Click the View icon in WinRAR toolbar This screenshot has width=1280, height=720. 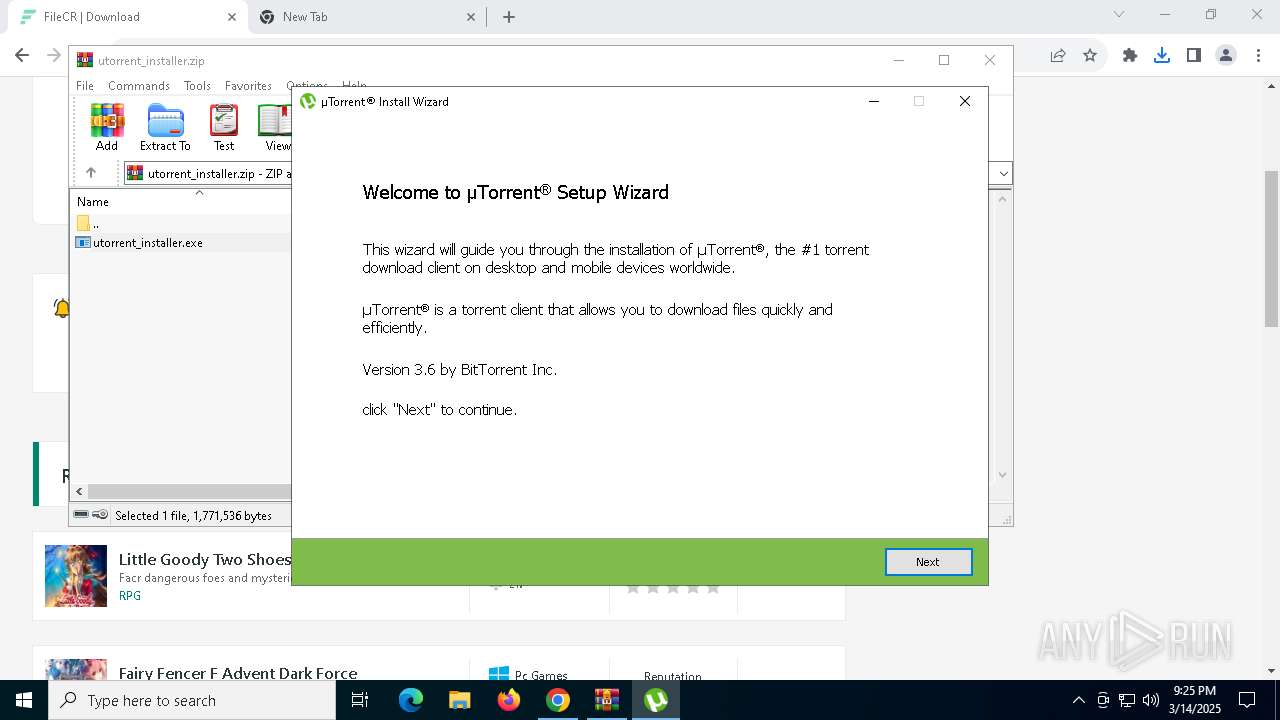click(x=275, y=128)
